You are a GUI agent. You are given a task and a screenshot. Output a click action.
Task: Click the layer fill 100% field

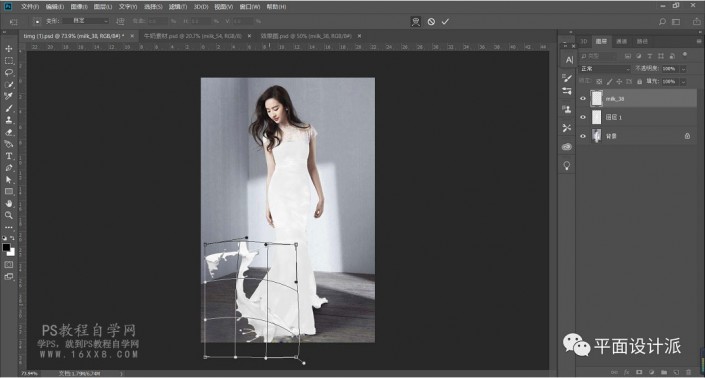[x=669, y=82]
